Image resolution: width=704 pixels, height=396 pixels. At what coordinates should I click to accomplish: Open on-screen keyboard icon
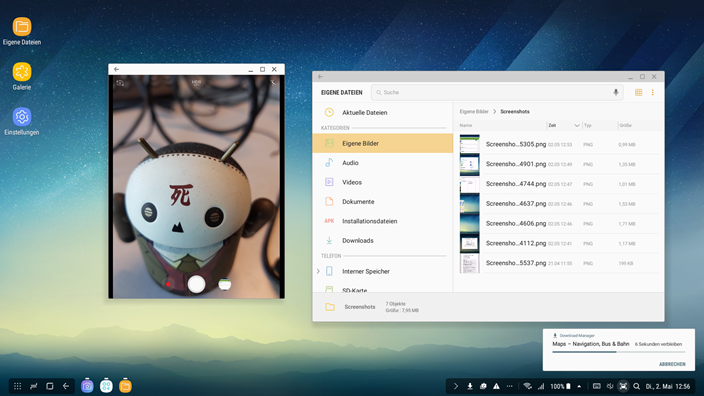pos(597,386)
